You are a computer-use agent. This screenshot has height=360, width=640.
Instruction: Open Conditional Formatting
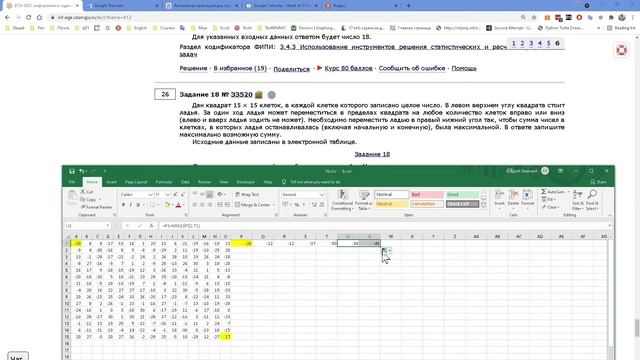pyautogui.click(x=342, y=200)
